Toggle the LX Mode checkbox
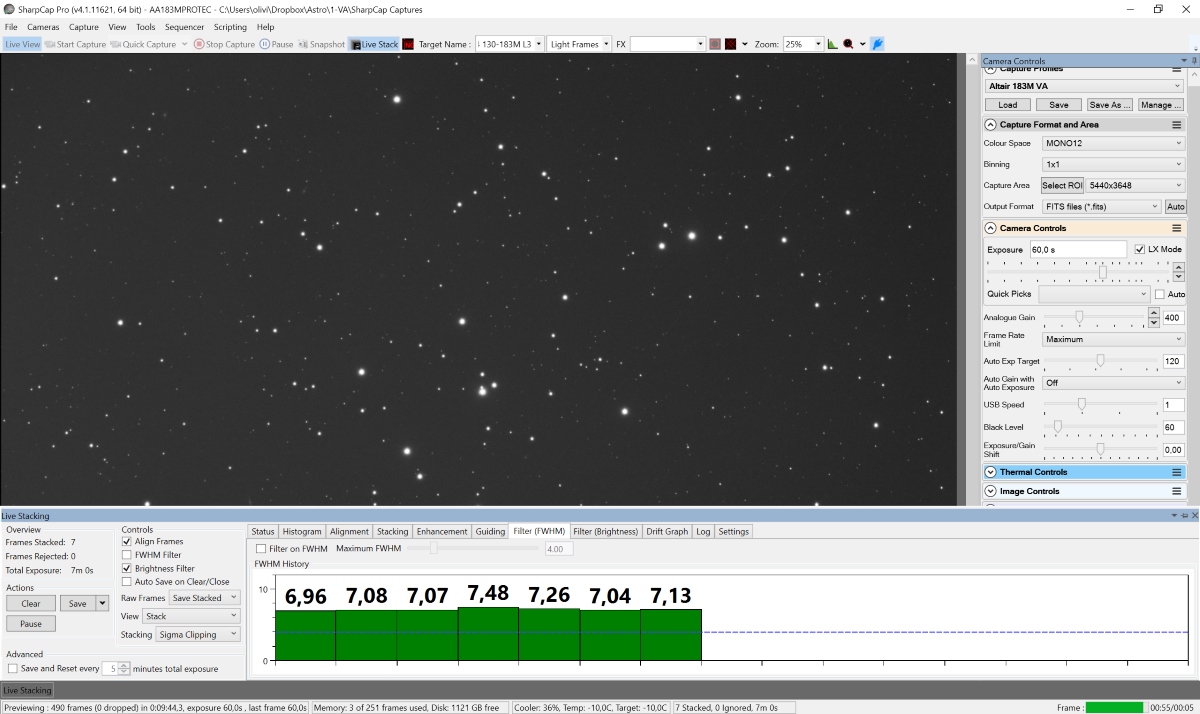 click(x=1140, y=249)
